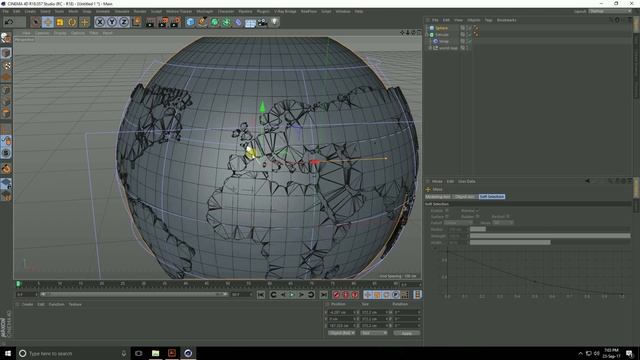Open the spline Pen tool

click(x=202, y=22)
